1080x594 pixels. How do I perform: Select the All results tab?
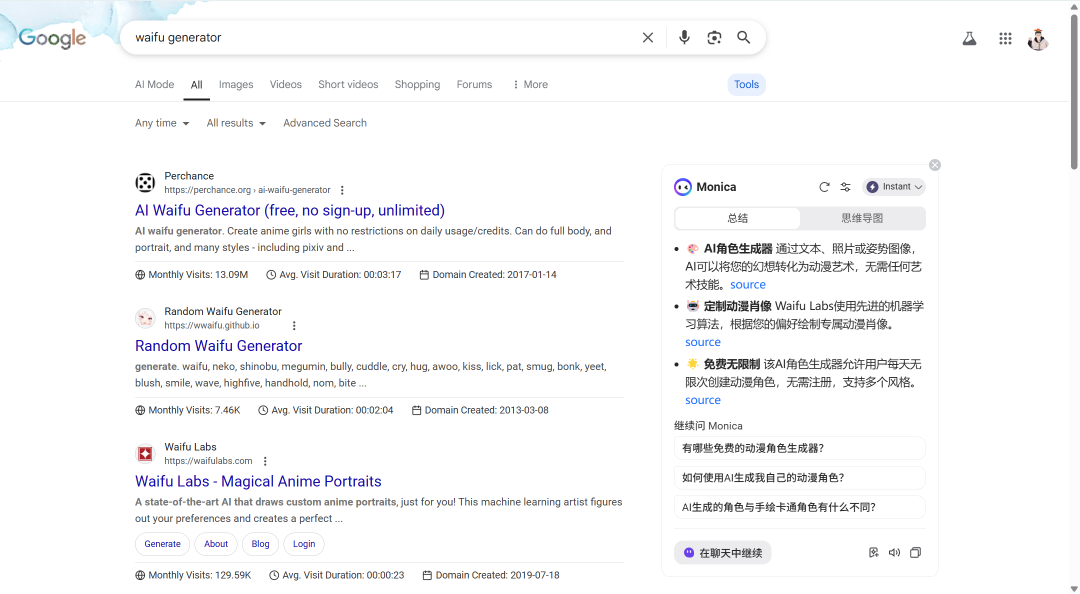point(196,85)
